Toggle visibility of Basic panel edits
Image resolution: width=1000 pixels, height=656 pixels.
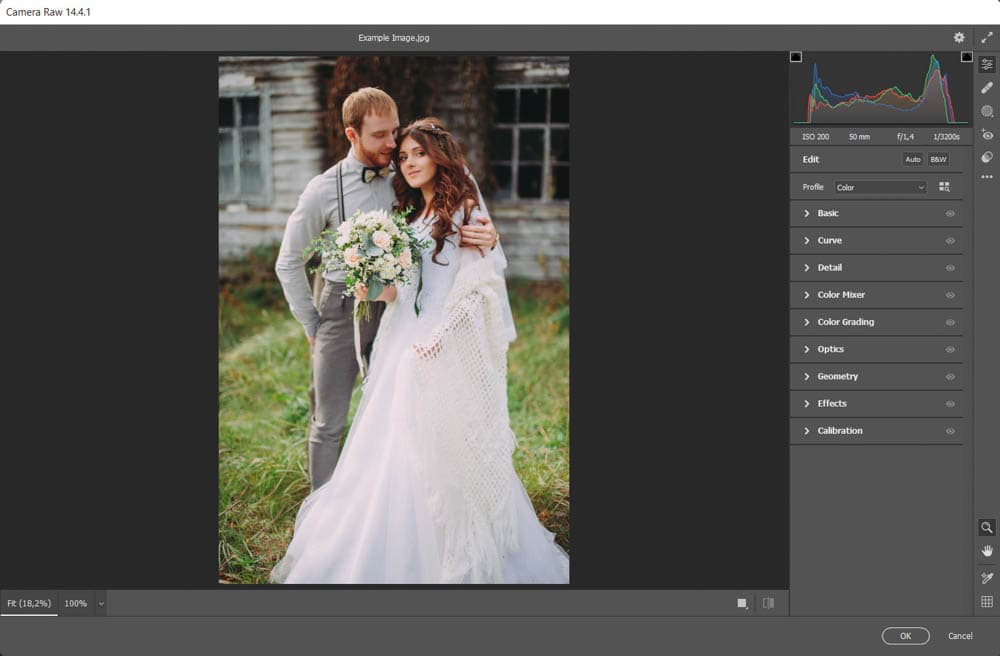pos(950,214)
